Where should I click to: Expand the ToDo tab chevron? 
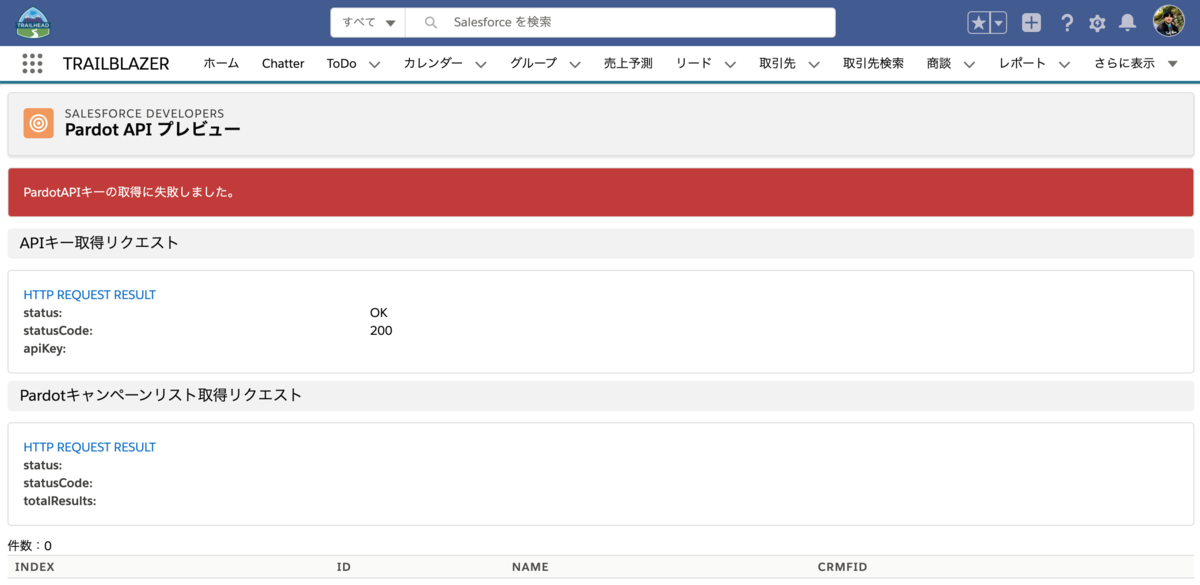coord(375,64)
